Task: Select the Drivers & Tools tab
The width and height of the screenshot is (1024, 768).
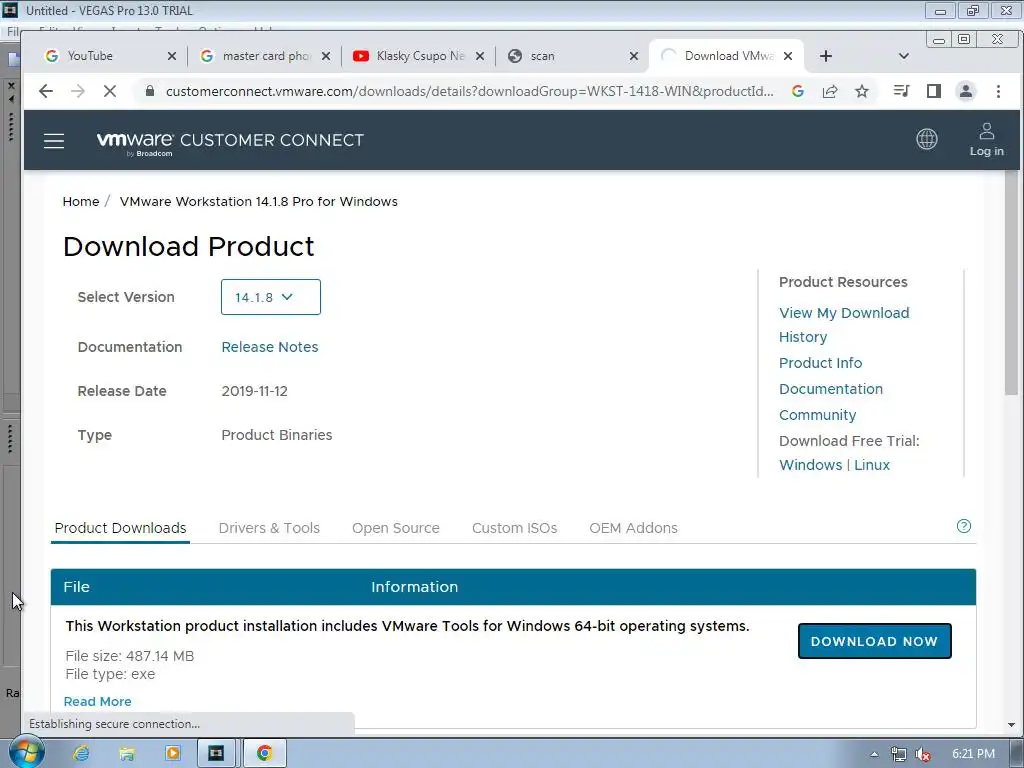Action: pyautogui.click(x=269, y=528)
